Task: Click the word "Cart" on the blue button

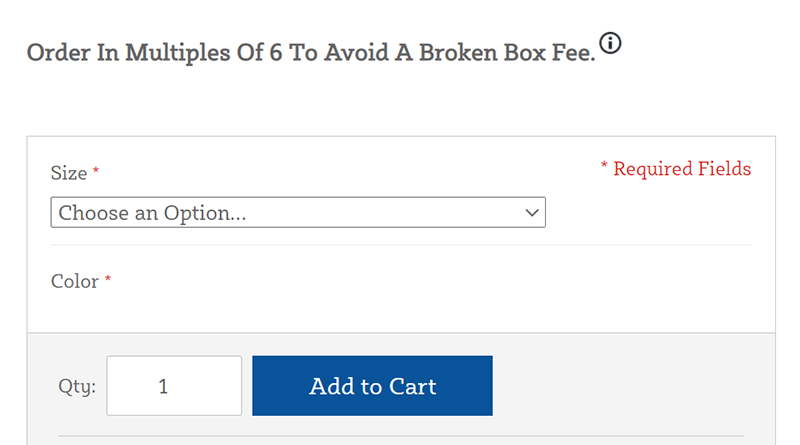Action: pos(412,386)
